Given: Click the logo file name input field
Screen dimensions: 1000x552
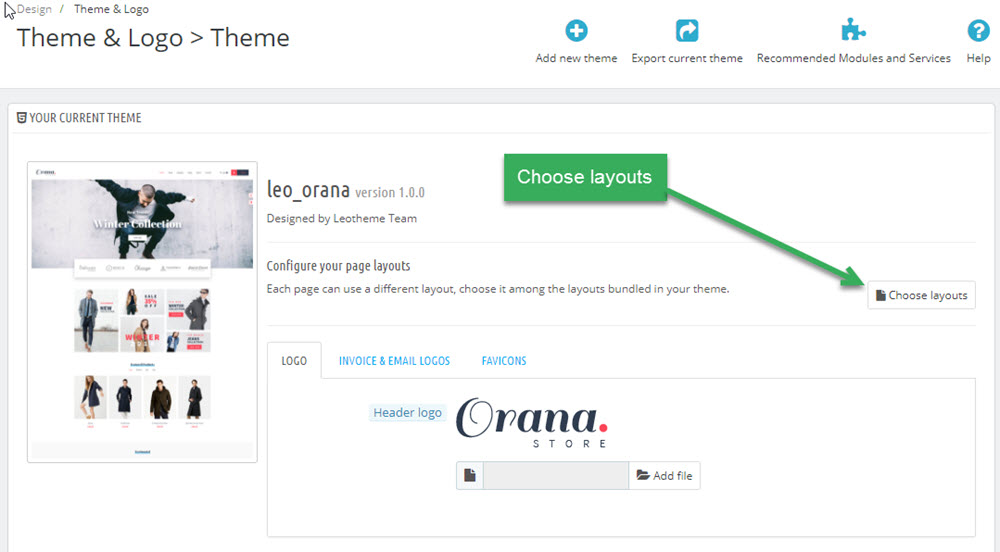Looking at the screenshot, I should [556, 476].
